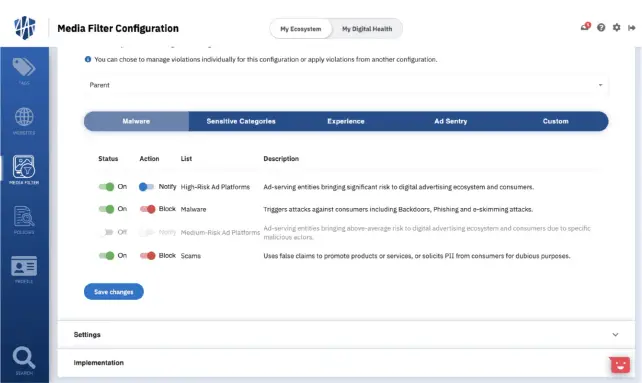This screenshot has height=383, width=642.
Task: Click the Action column header
Action: click(x=149, y=159)
